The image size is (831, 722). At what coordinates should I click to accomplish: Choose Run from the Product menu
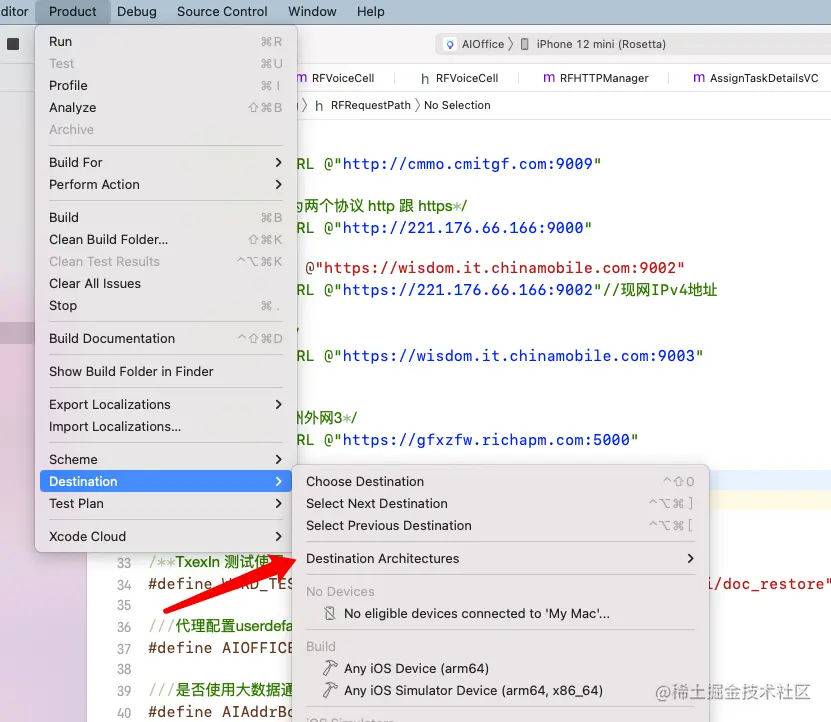(x=166, y=41)
